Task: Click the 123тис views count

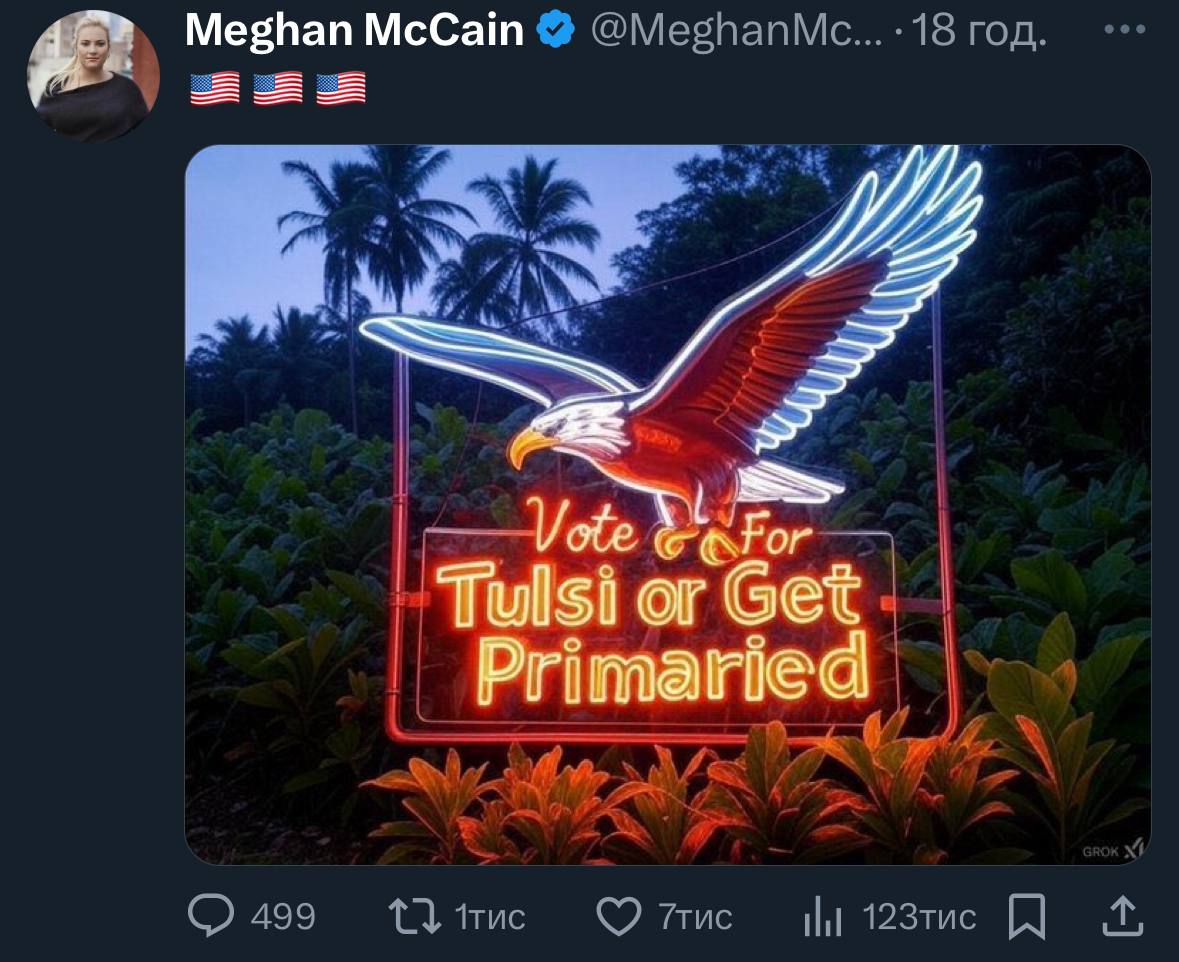Action: (x=919, y=916)
